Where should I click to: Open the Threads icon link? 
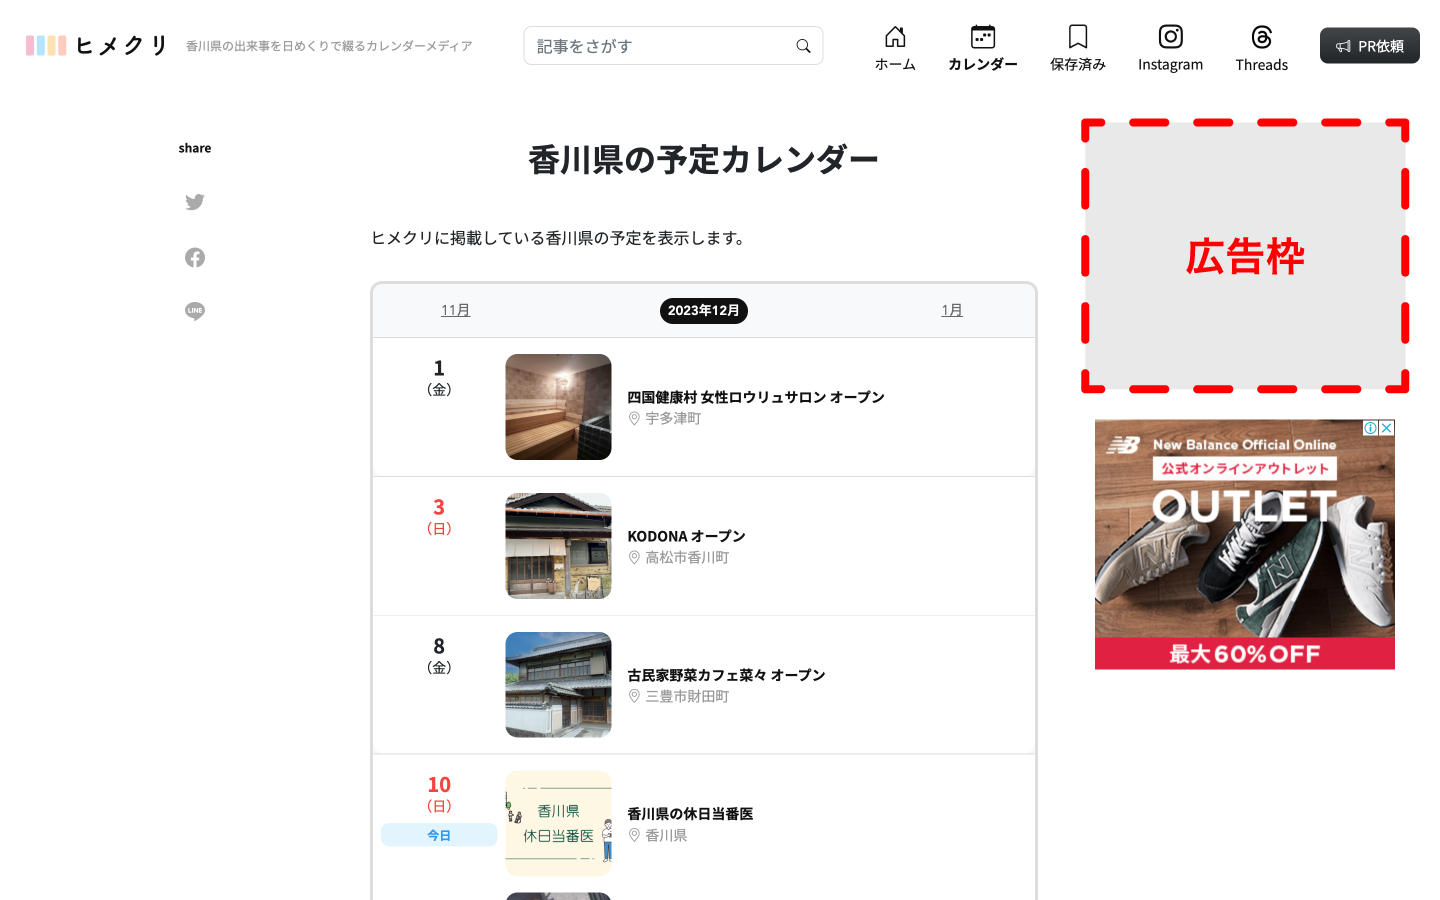point(1261,38)
